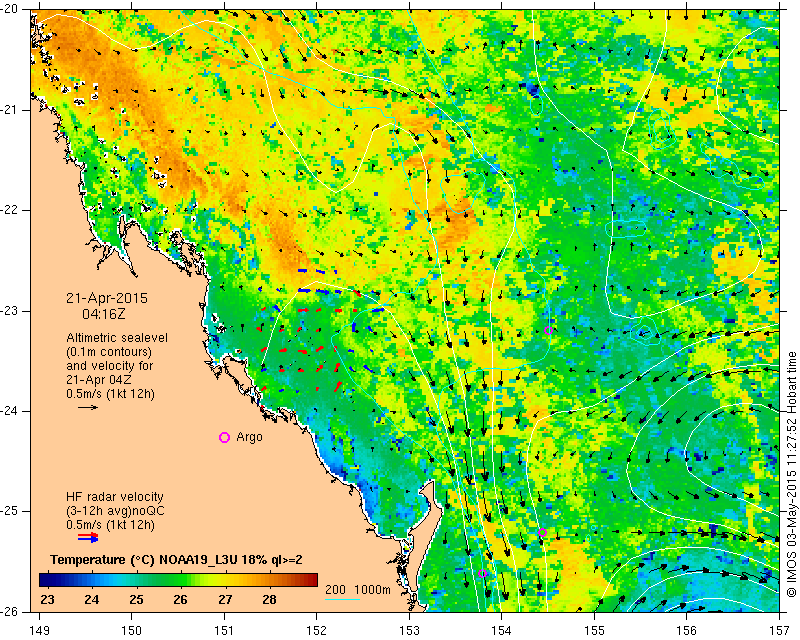Image resolution: width=800 pixels, height=640 pixels.
Task: Click the "1000m" depth contour label
Action: tap(372, 589)
